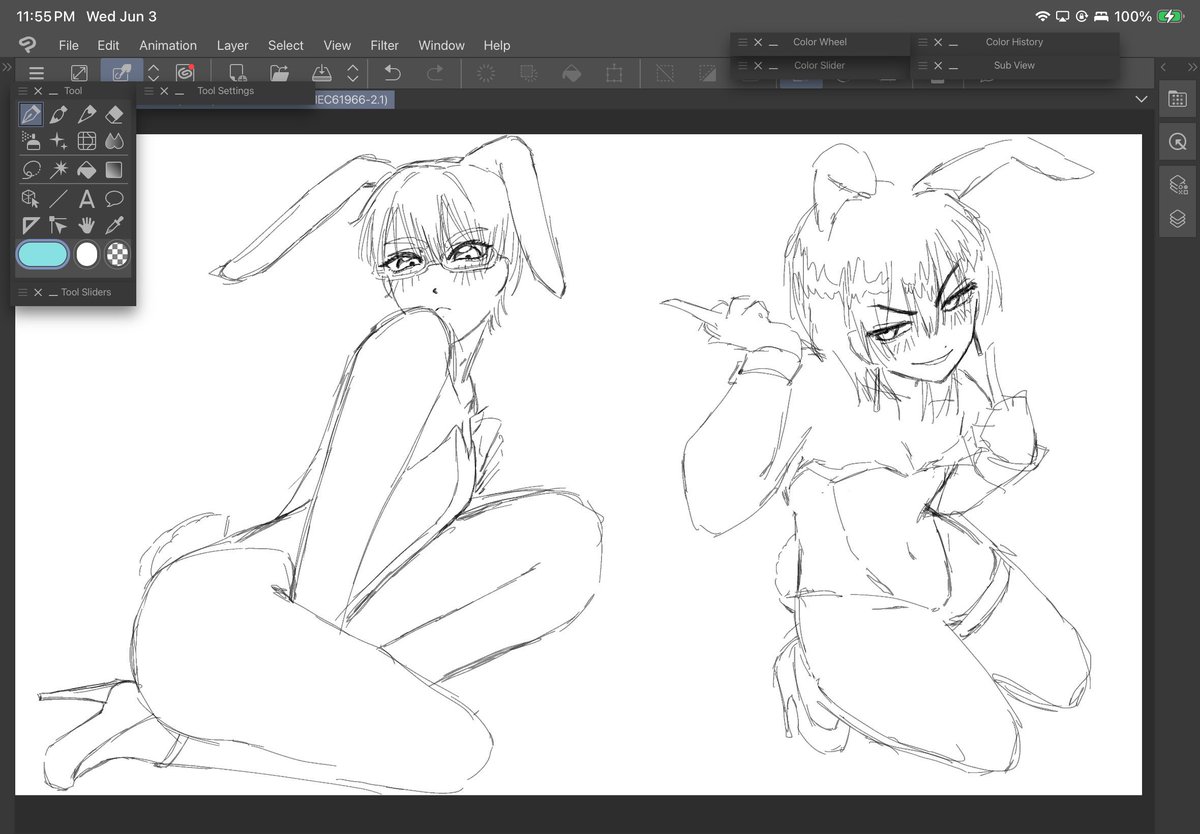Open the Filter menu
Screen dimensions: 1200x834
pyautogui.click(x=384, y=45)
